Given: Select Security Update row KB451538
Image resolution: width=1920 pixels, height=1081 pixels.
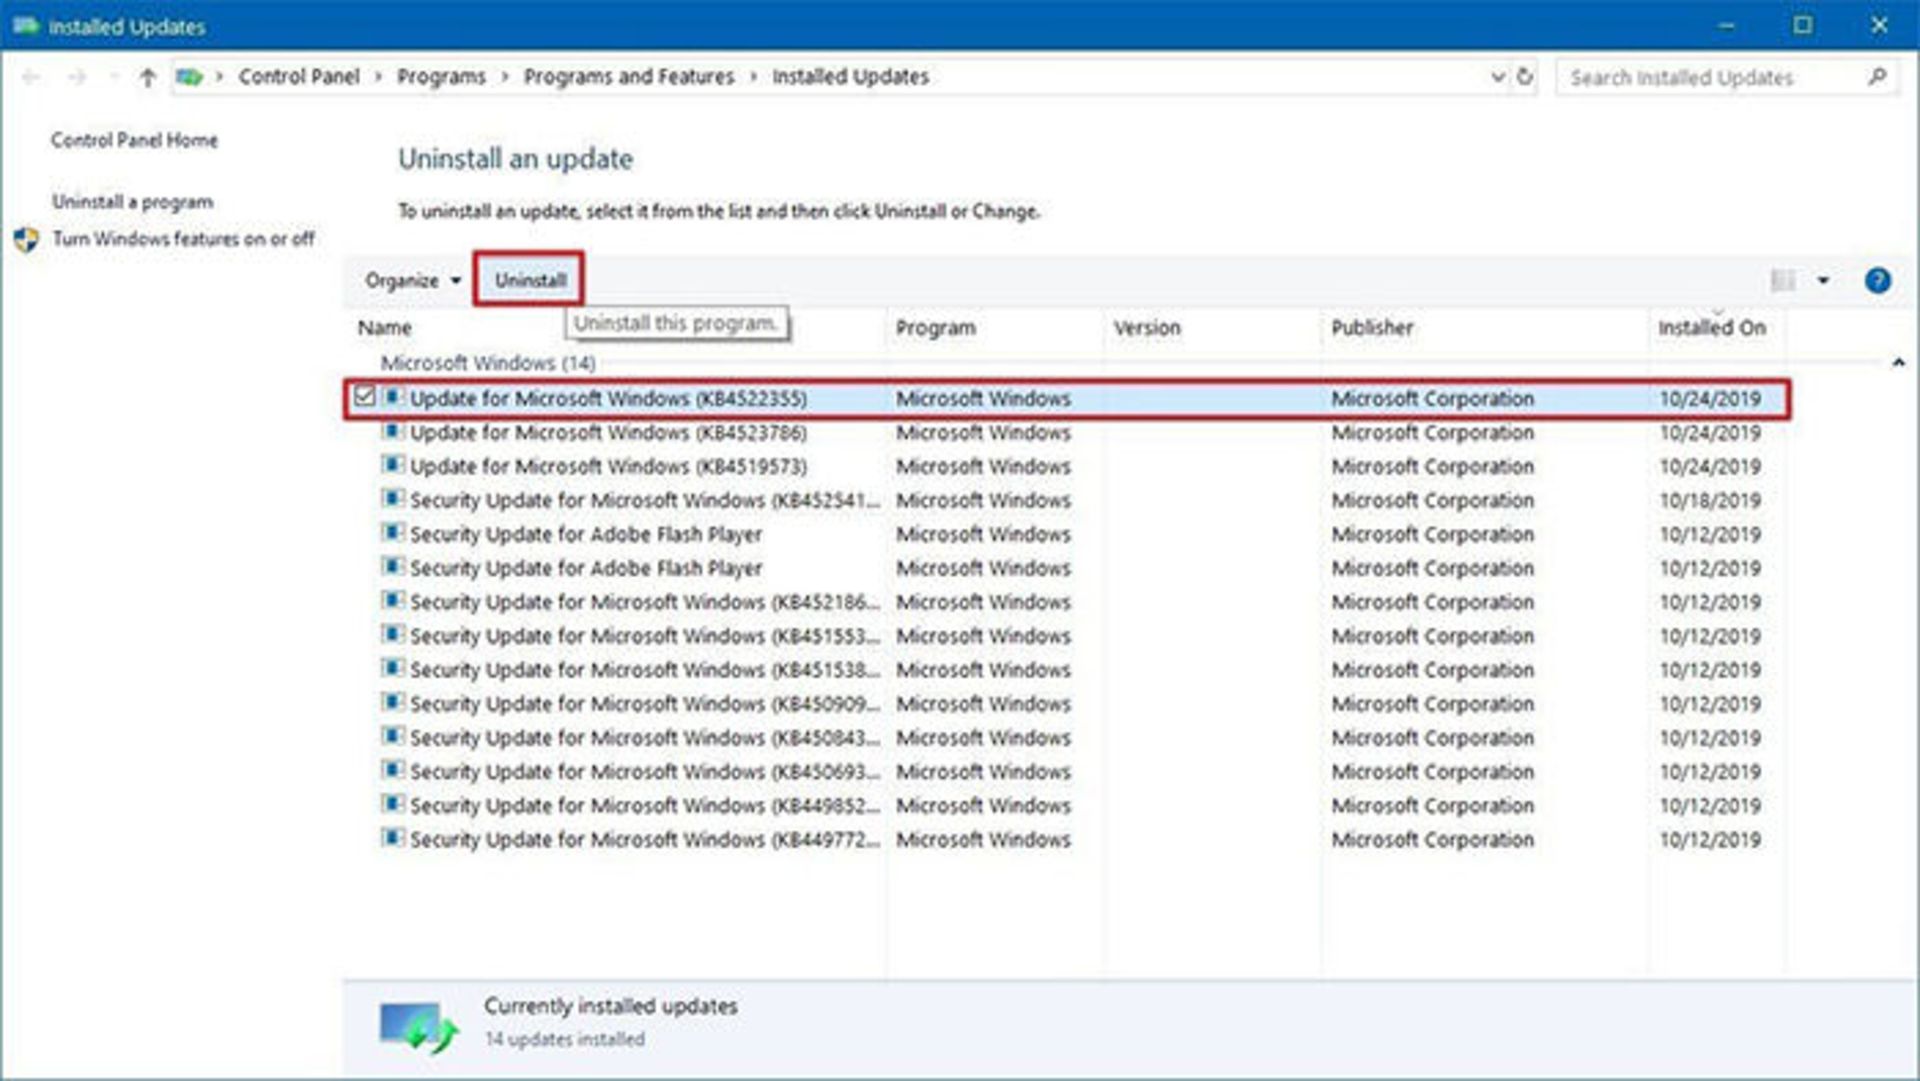Looking at the screenshot, I should [1067, 670].
